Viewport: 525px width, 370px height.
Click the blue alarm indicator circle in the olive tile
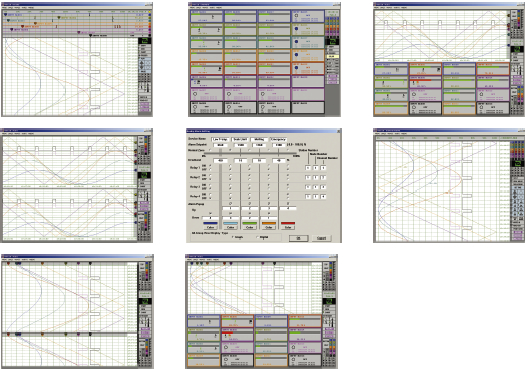point(296,29)
